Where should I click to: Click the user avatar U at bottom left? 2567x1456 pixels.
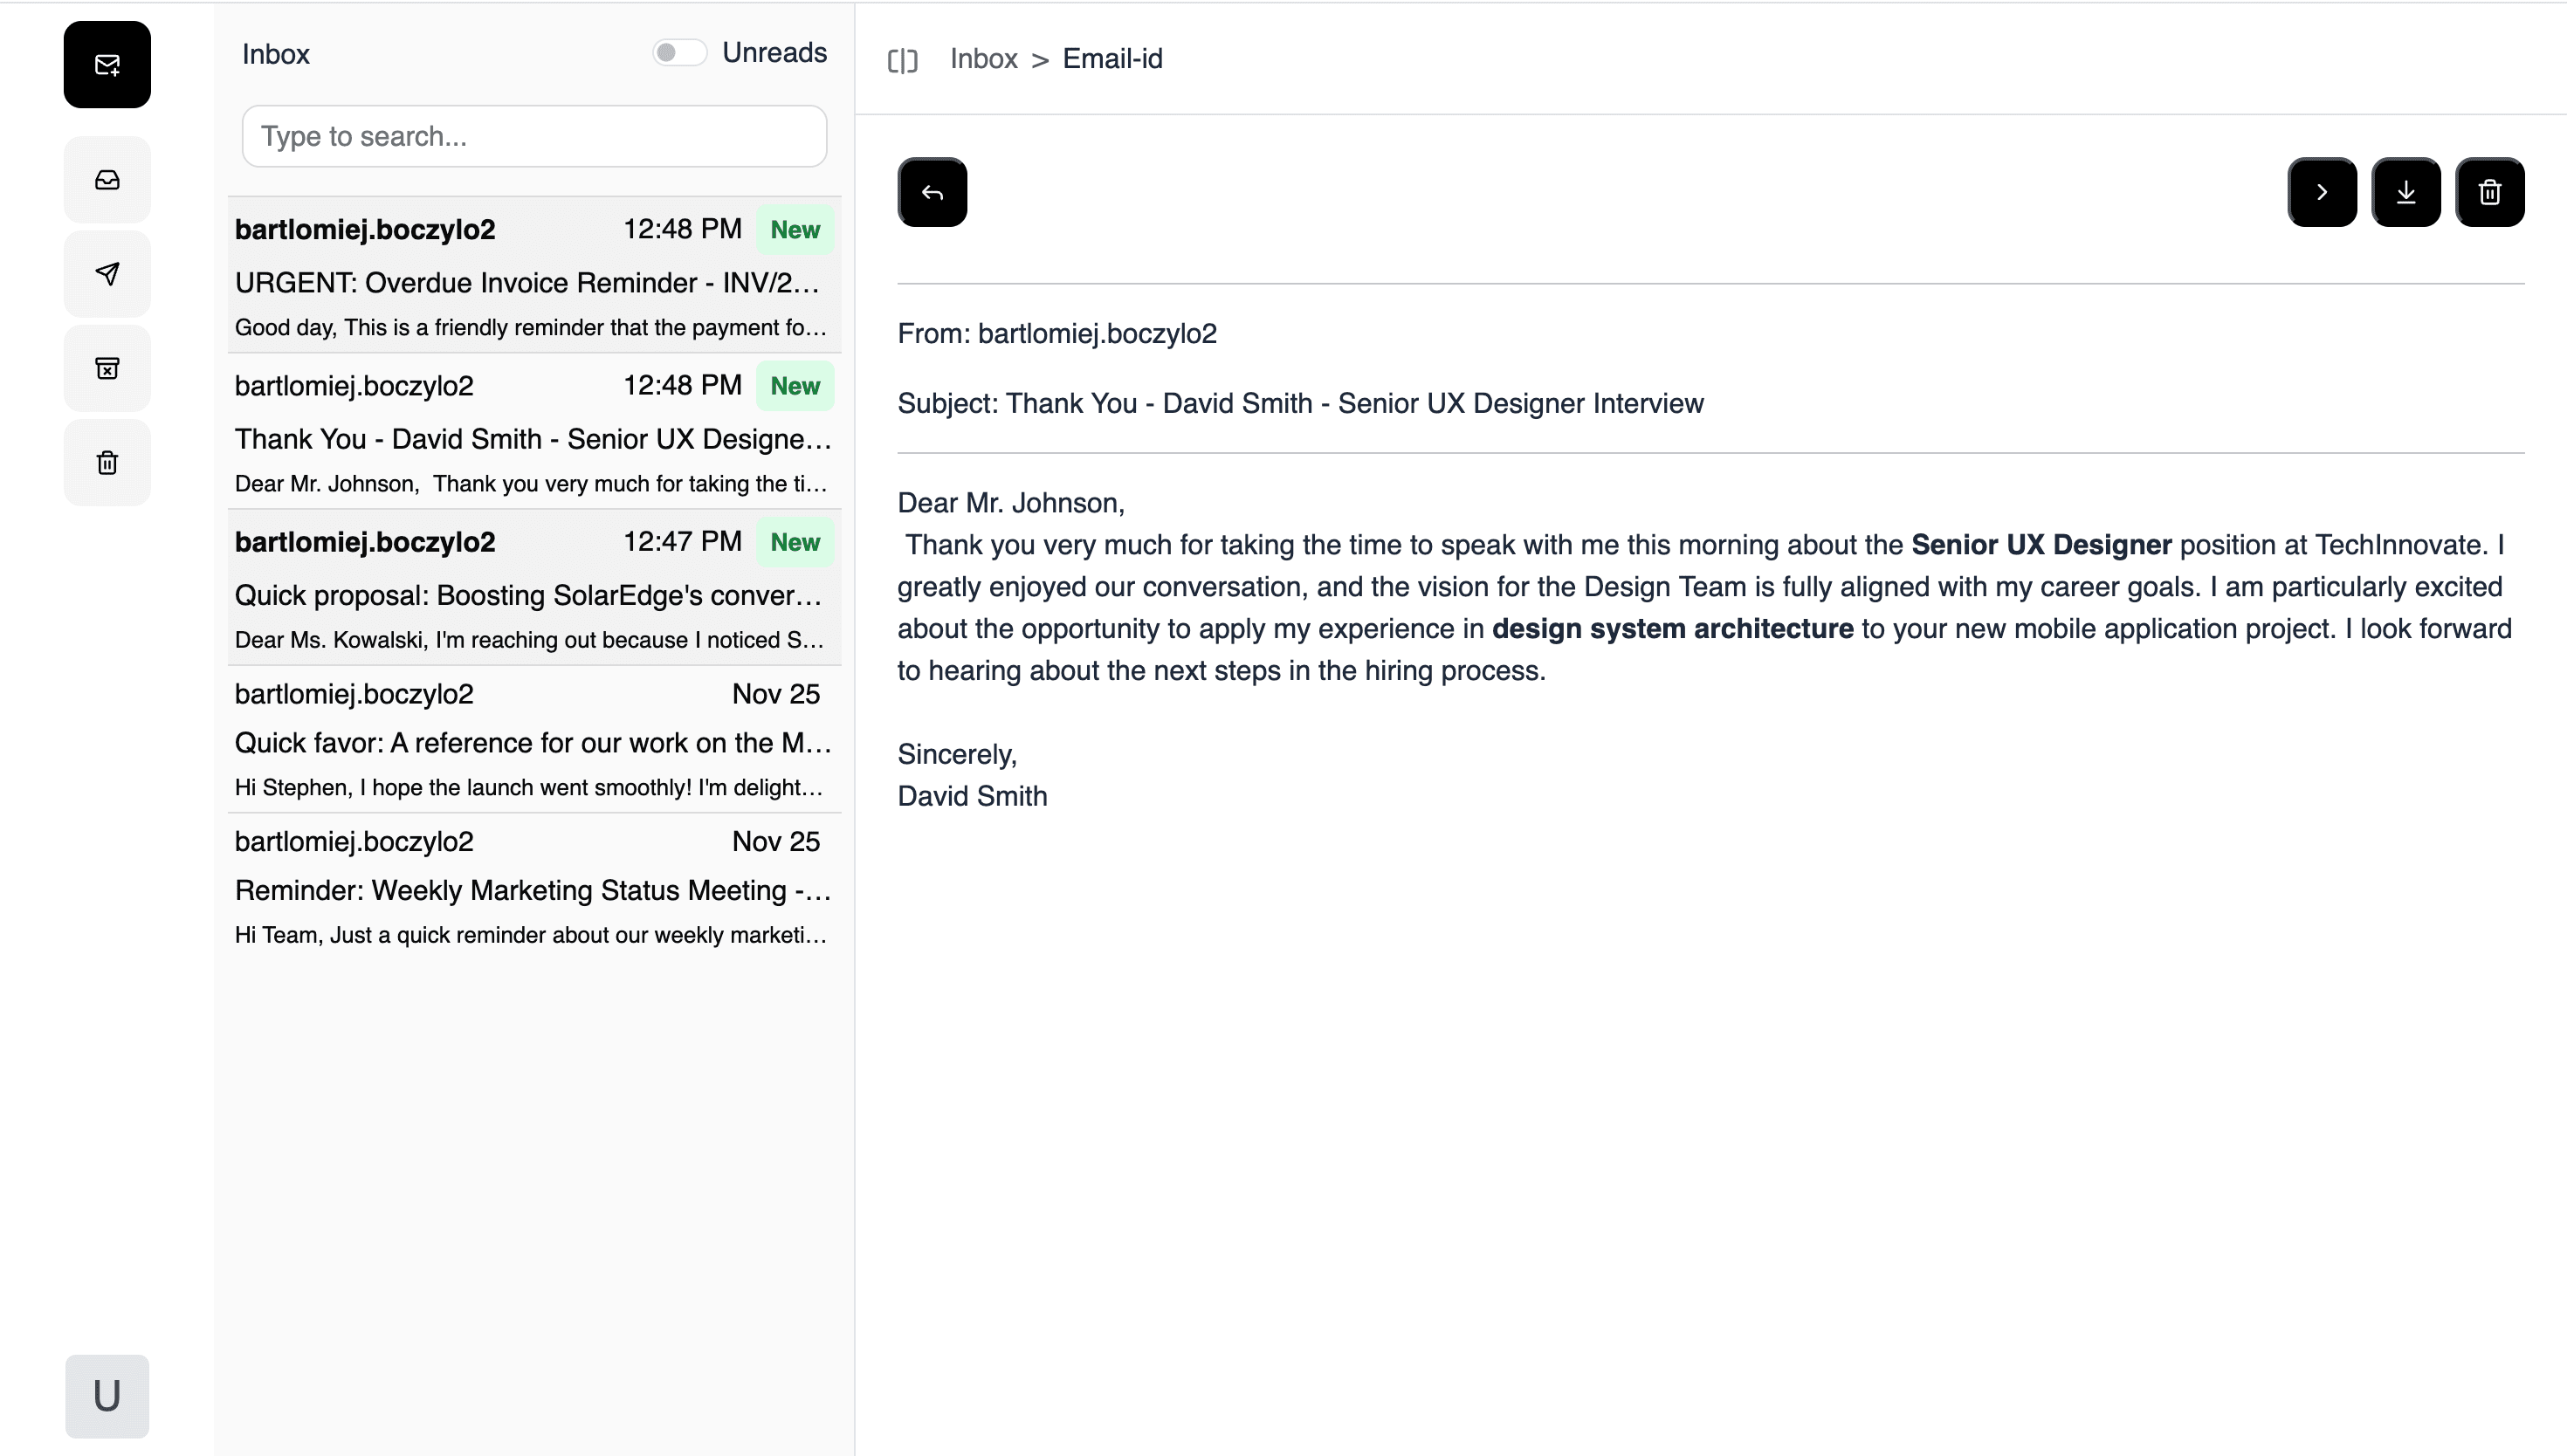[106, 1396]
